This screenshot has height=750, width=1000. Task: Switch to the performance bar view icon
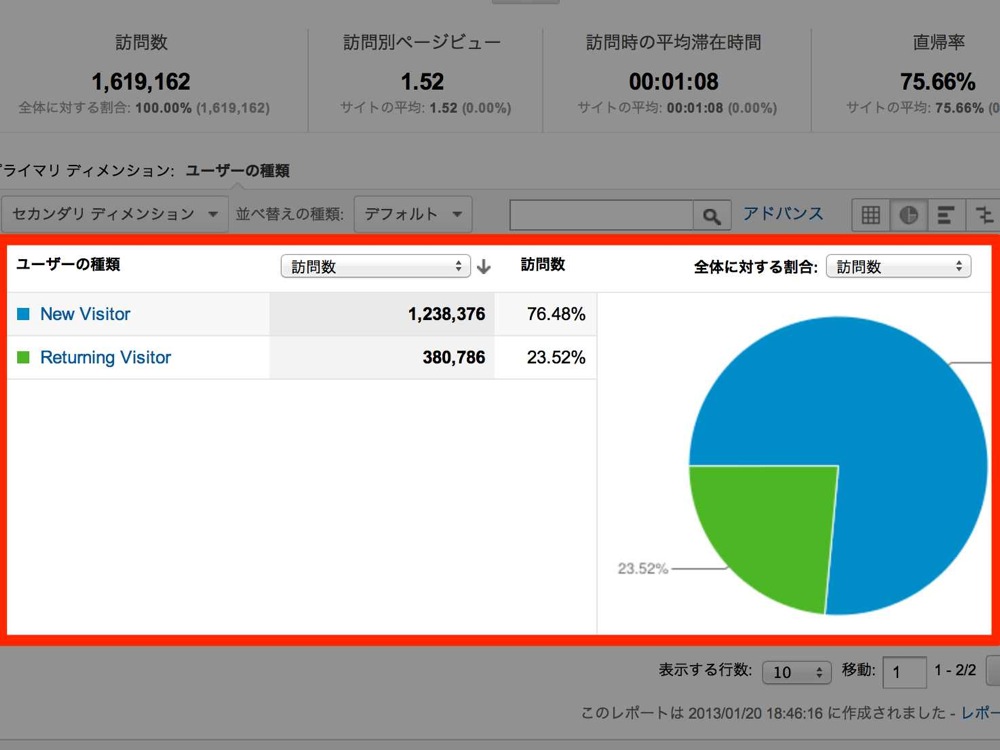point(946,215)
